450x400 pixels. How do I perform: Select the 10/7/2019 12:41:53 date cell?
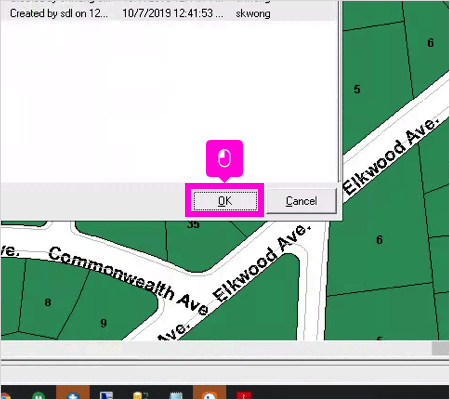click(x=173, y=13)
